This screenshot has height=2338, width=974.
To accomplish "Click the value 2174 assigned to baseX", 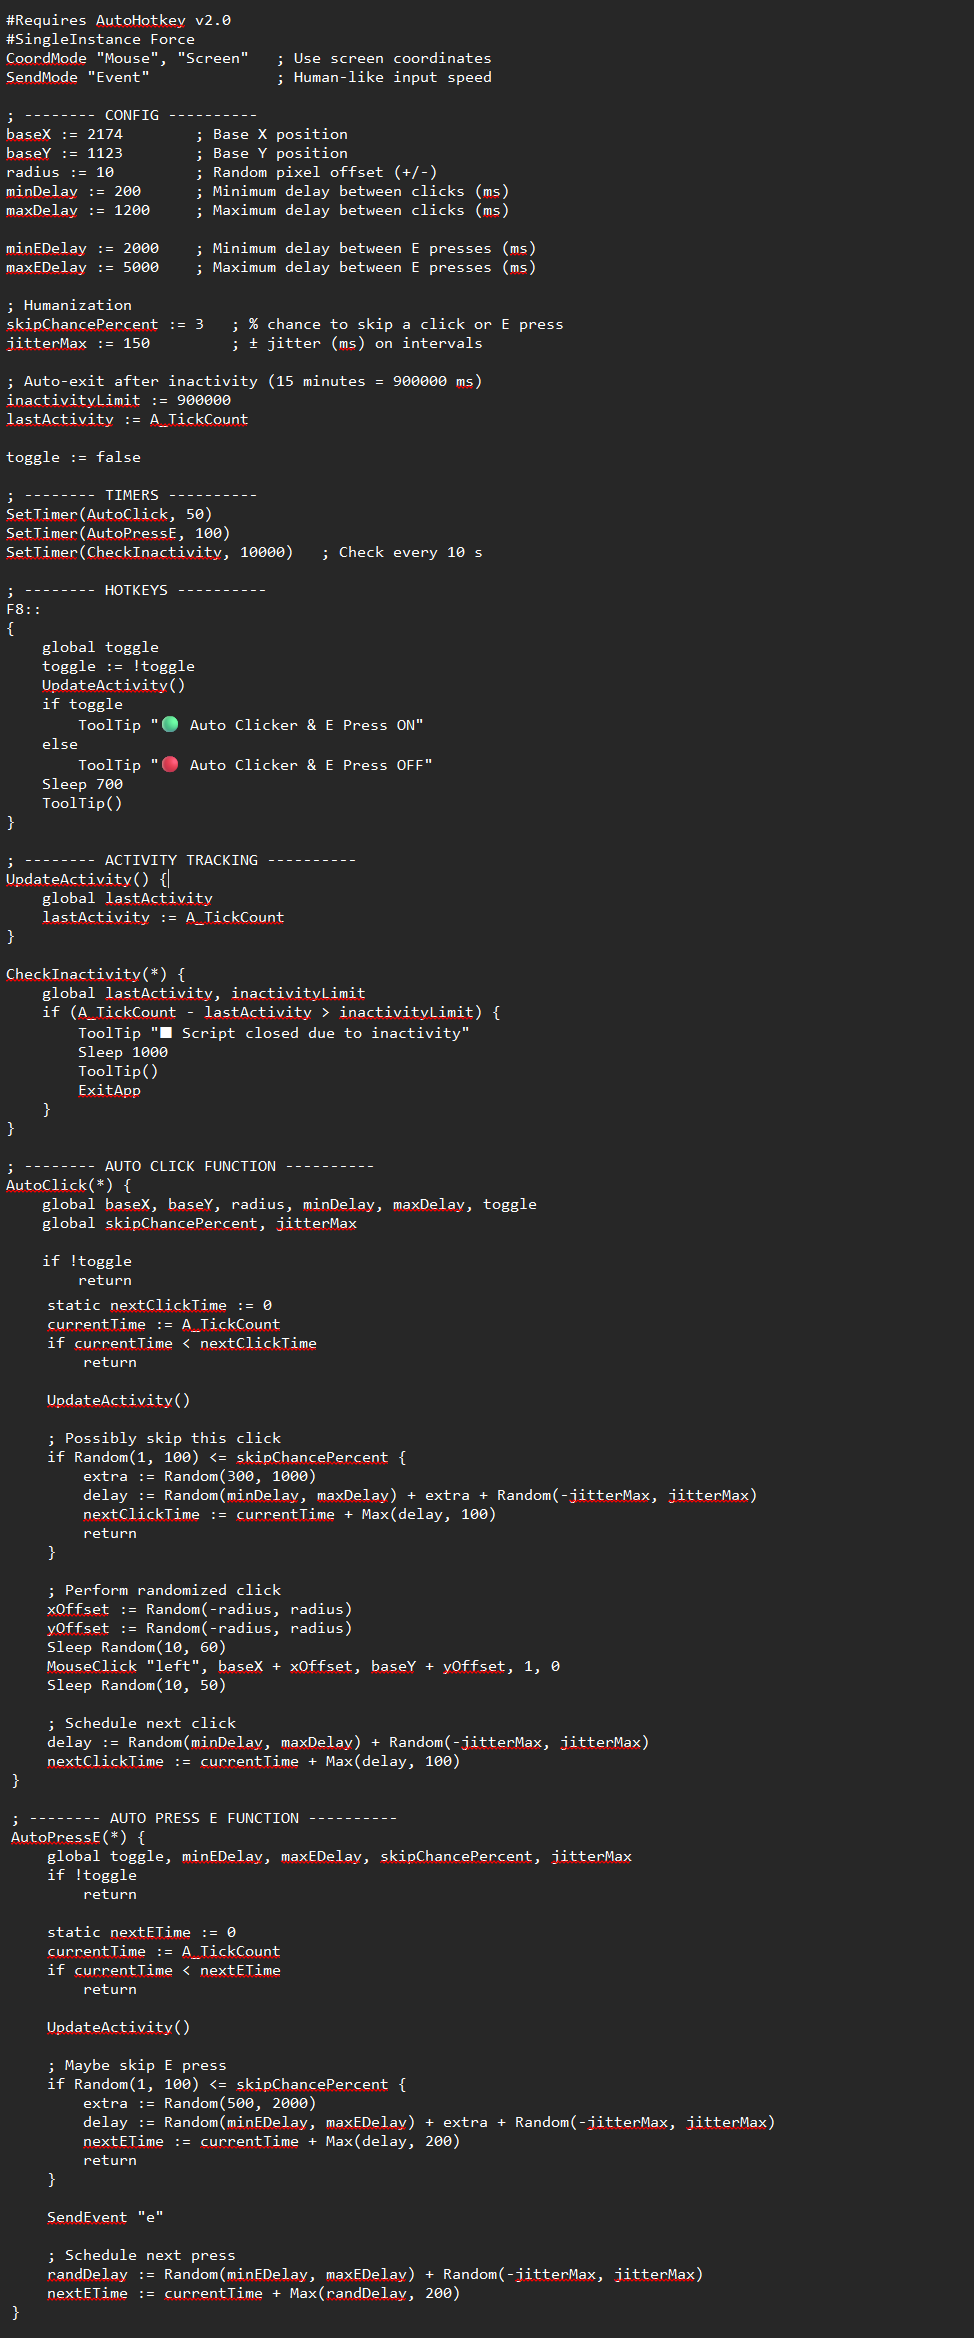I will 105,134.
